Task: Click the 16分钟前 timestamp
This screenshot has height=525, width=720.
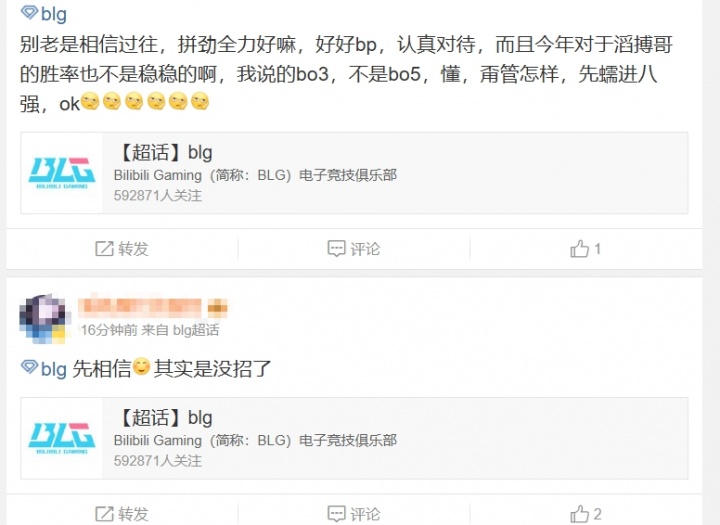Action: click(109, 330)
